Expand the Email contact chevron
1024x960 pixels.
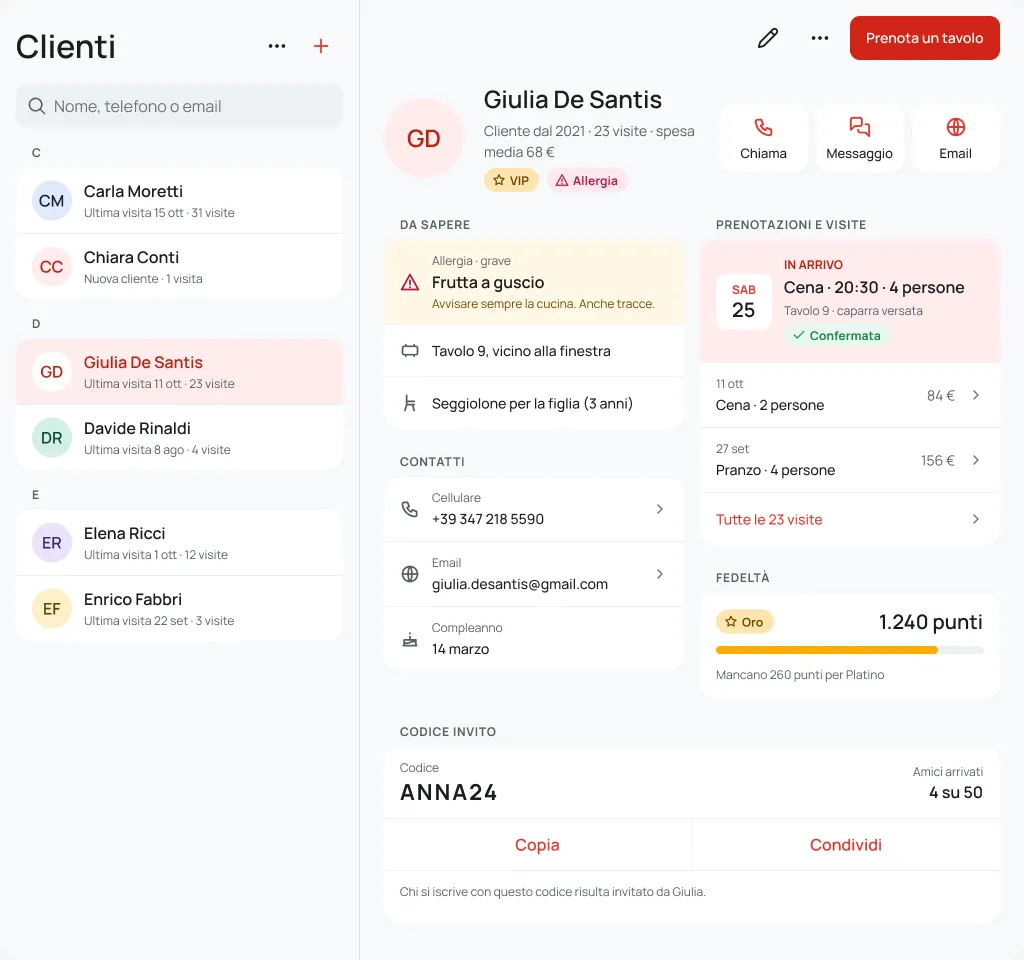(660, 574)
